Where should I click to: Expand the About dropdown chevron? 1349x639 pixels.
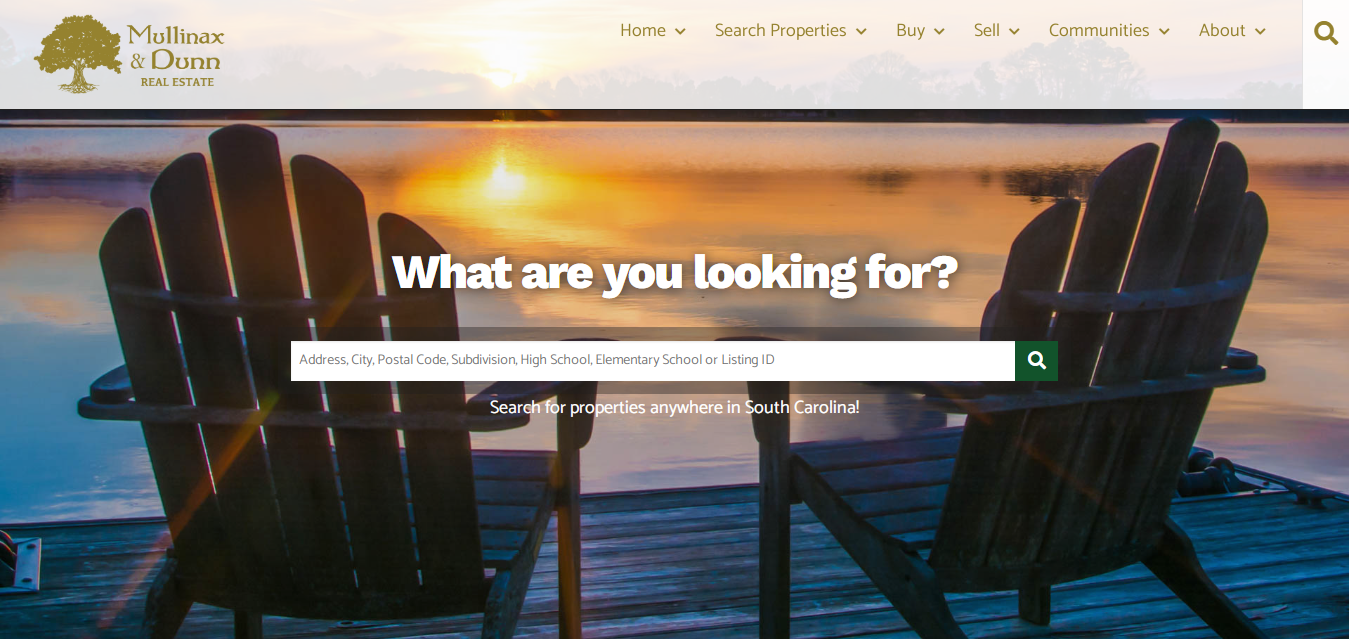coord(1260,32)
